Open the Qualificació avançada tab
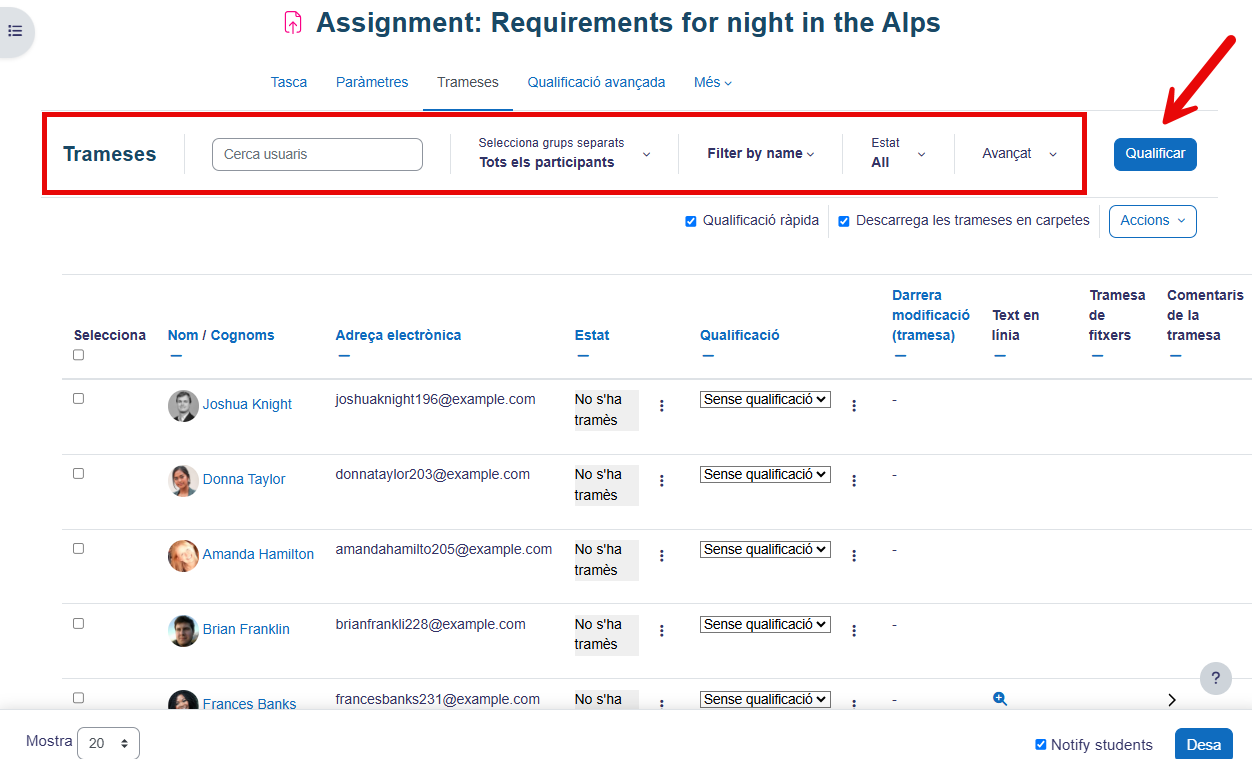This screenshot has height=759, width=1252. (x=596, y=82)
